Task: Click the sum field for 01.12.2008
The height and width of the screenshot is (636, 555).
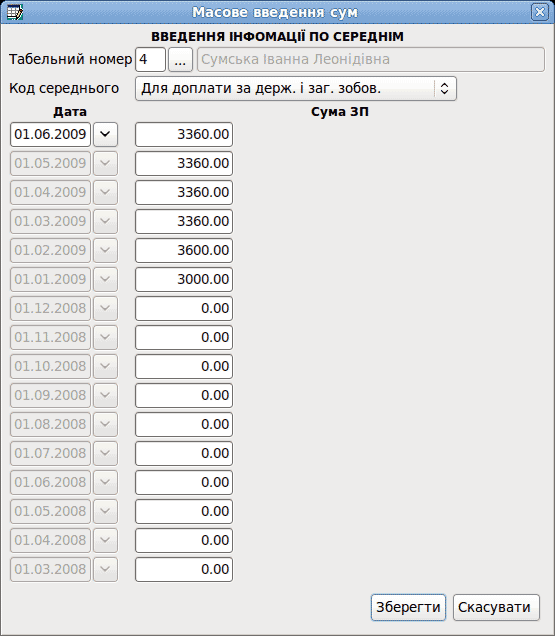Action: point(184,308)
